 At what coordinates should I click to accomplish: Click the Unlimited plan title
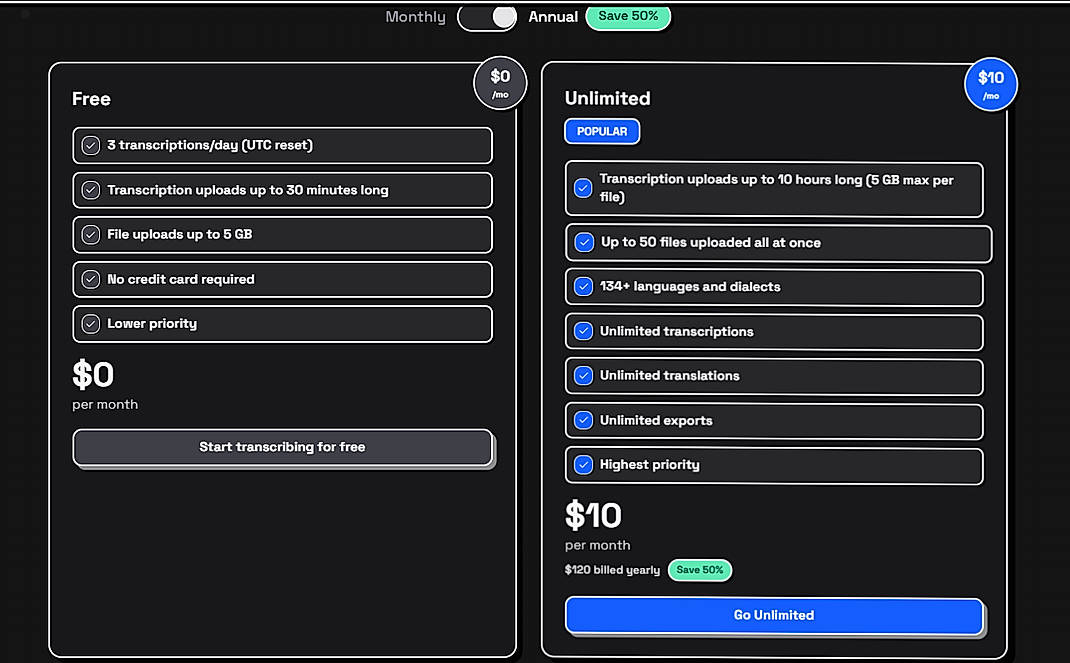[607, 98]
